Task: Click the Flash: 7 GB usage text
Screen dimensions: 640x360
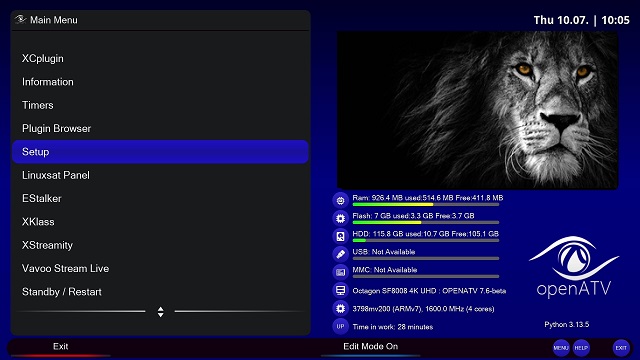Action: point(413,216)
